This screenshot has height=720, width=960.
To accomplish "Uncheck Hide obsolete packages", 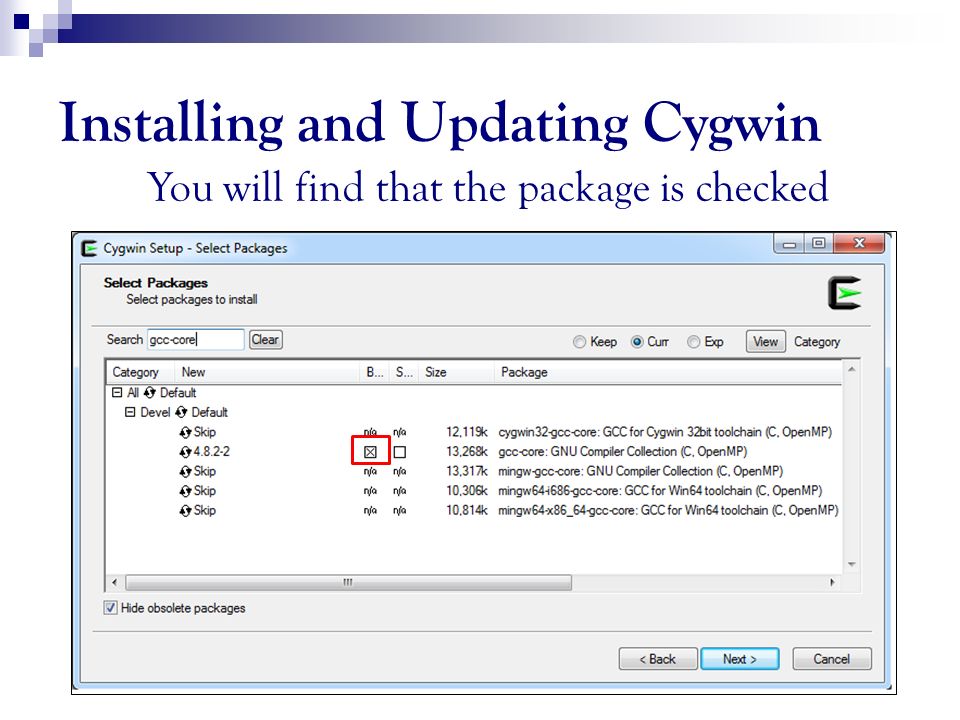I will point(110,608).
